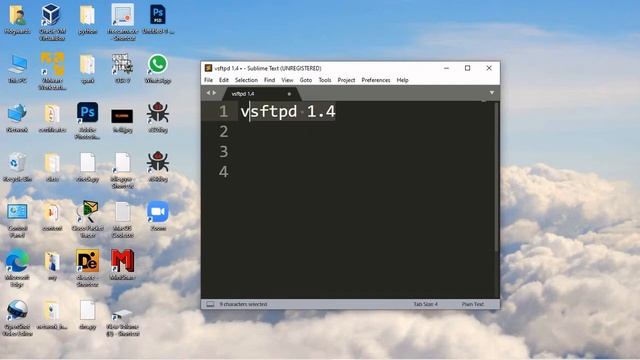Close the Sublime Text window
Image resolution: width=640 pixels, height=360 pixels.
pyautogui.click(x=489, y=68)
